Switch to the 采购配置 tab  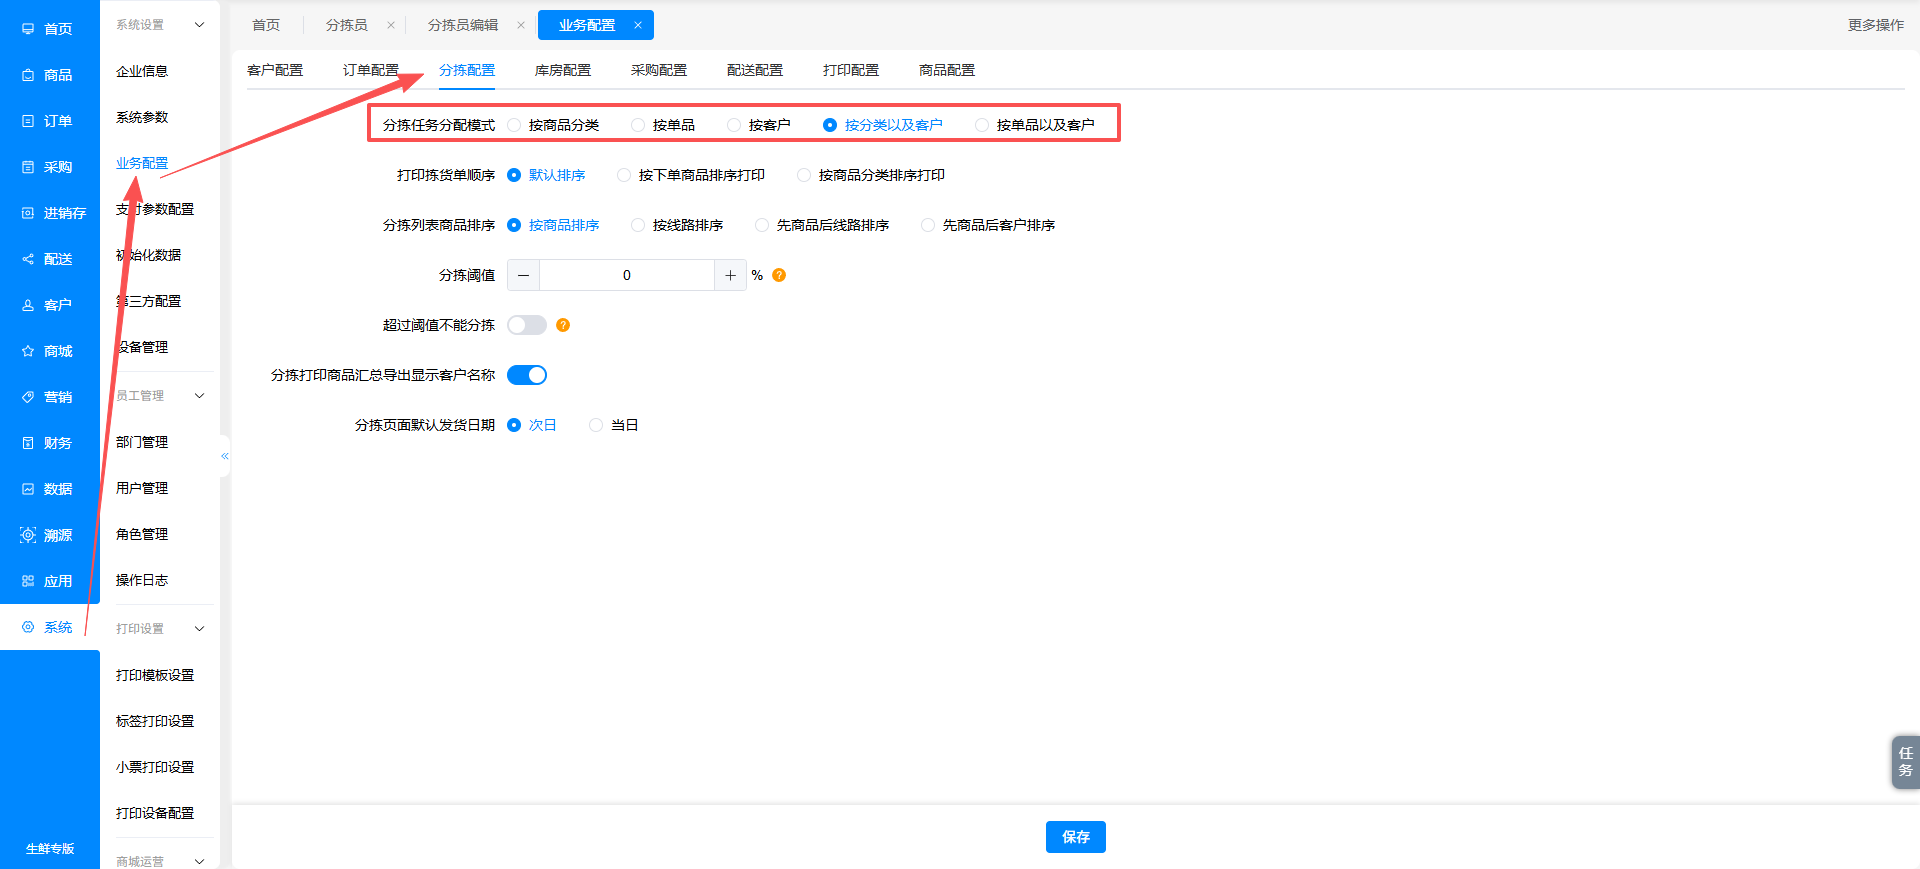[659, 70]
